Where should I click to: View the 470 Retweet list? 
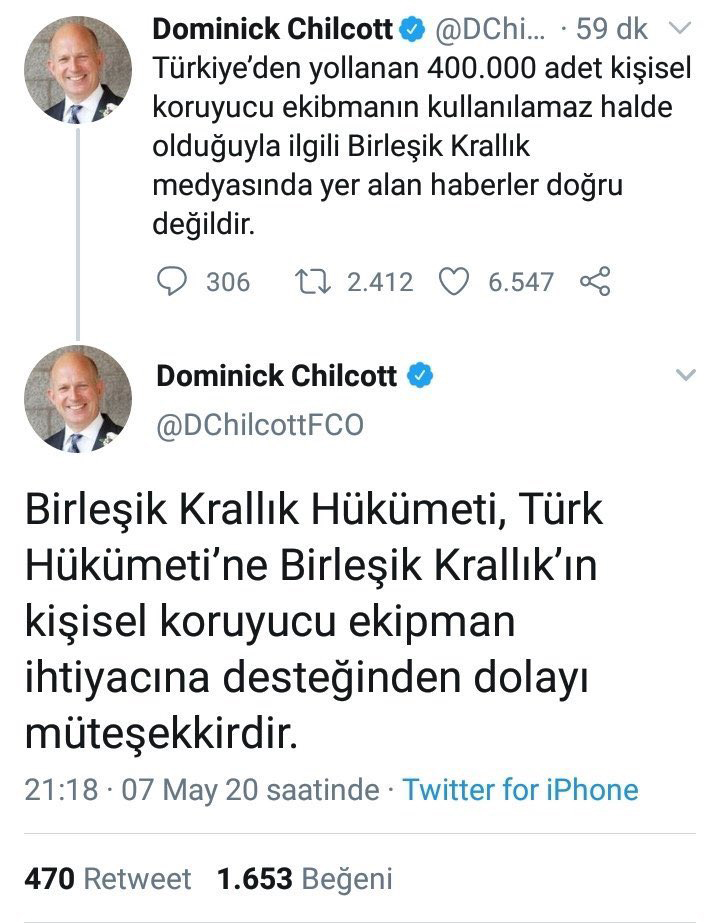(x=108, y=878)
